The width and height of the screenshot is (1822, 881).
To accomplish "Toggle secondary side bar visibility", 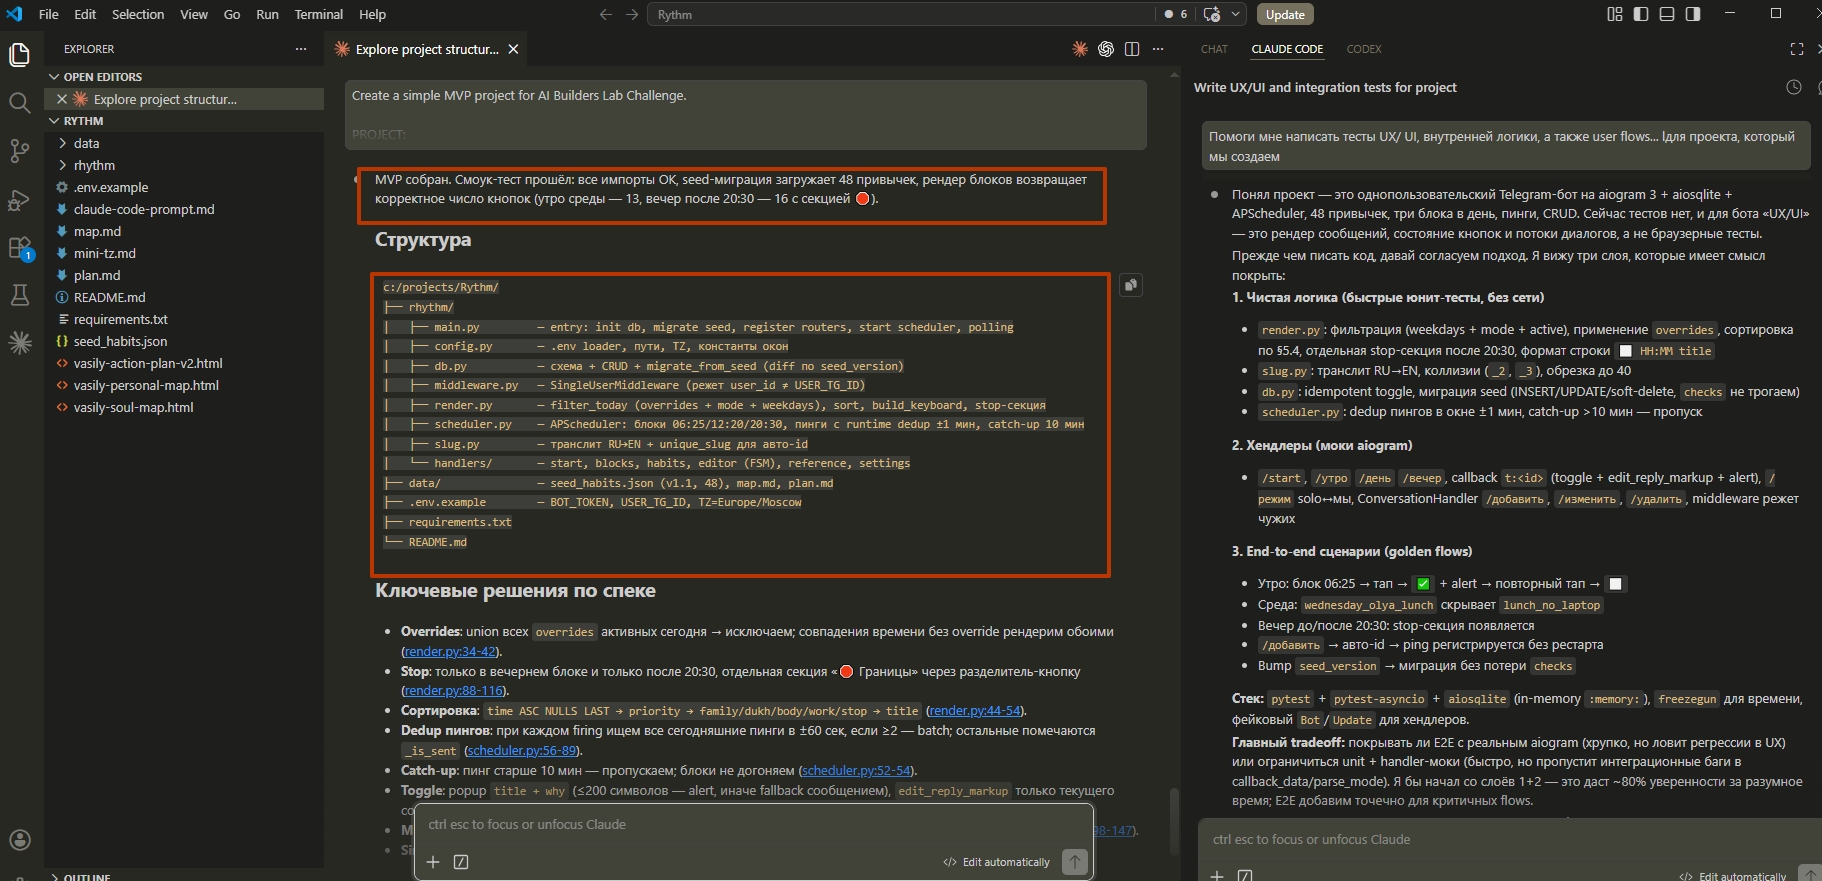I will [x=1693, y=14].
